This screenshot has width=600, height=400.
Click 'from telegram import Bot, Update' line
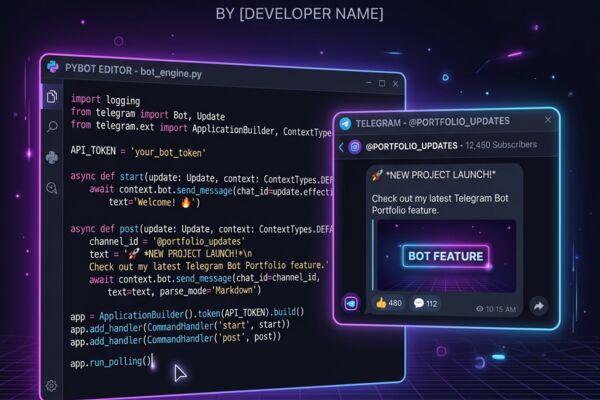point(148,114)
